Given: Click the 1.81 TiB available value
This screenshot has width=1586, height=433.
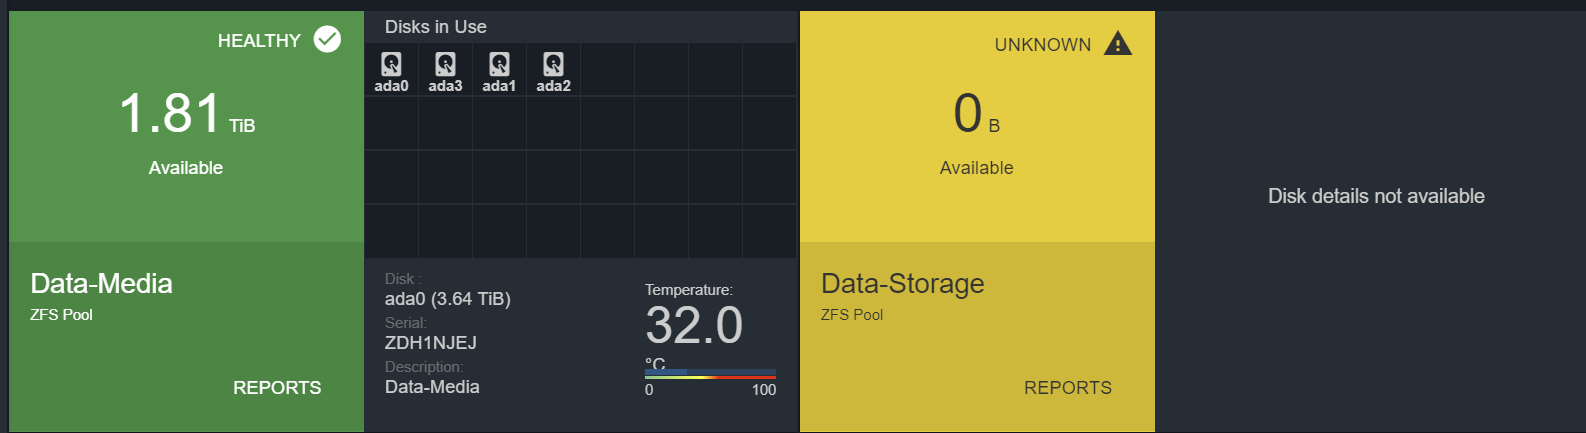Looking at the screenshot, I should [x=187, y=113].
